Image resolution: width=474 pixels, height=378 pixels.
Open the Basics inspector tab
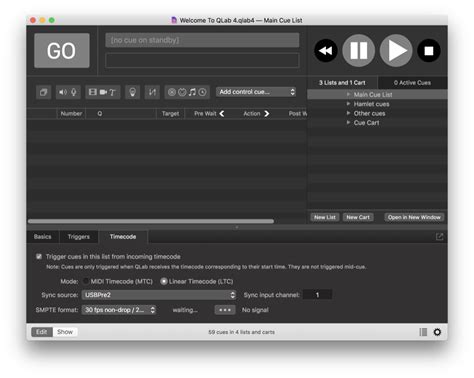[43, 237]
